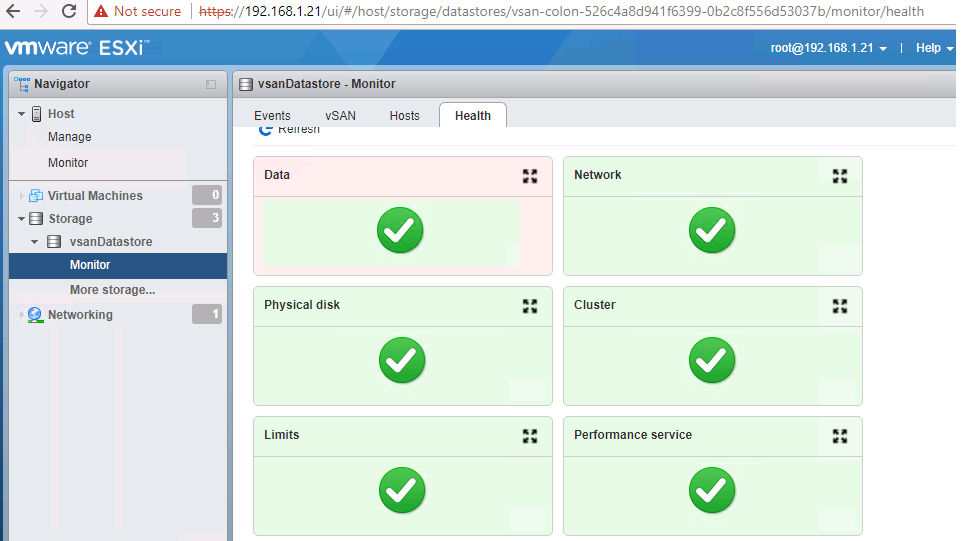Click the Network green checkmark status
The width and height of the screenshot is (962, 541).
point(712,230)
